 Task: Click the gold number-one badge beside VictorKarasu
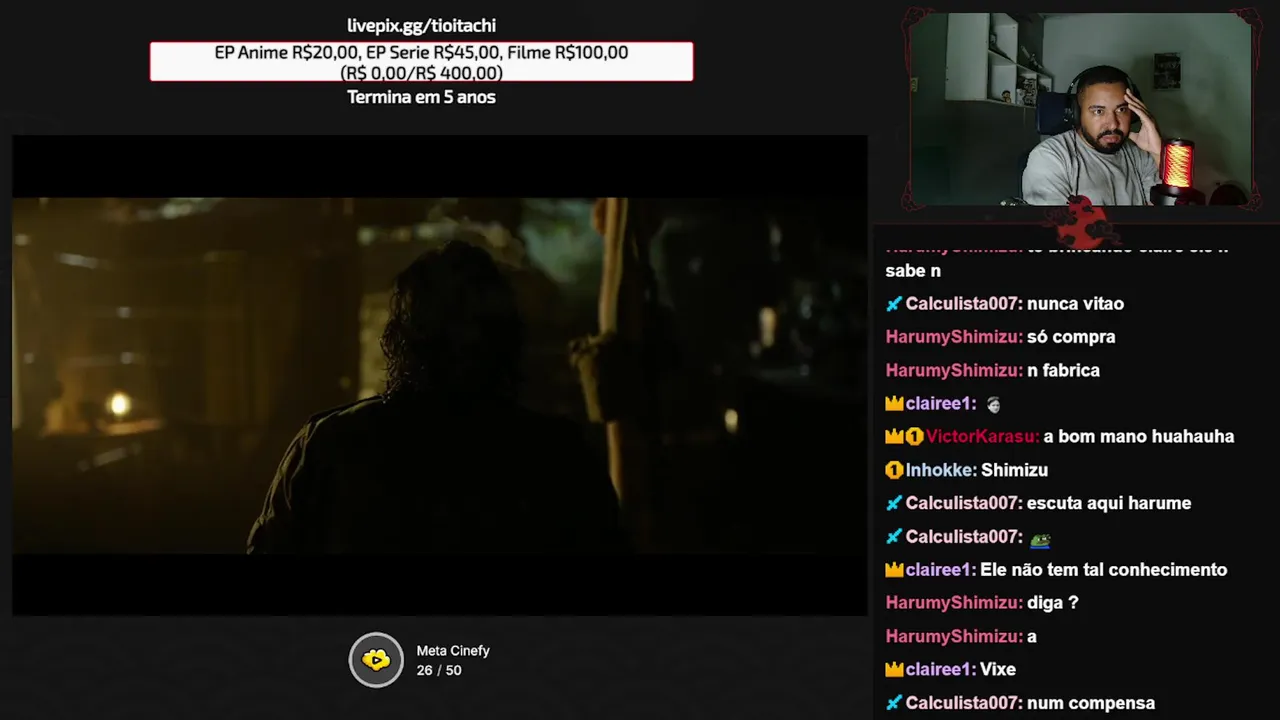914,437
